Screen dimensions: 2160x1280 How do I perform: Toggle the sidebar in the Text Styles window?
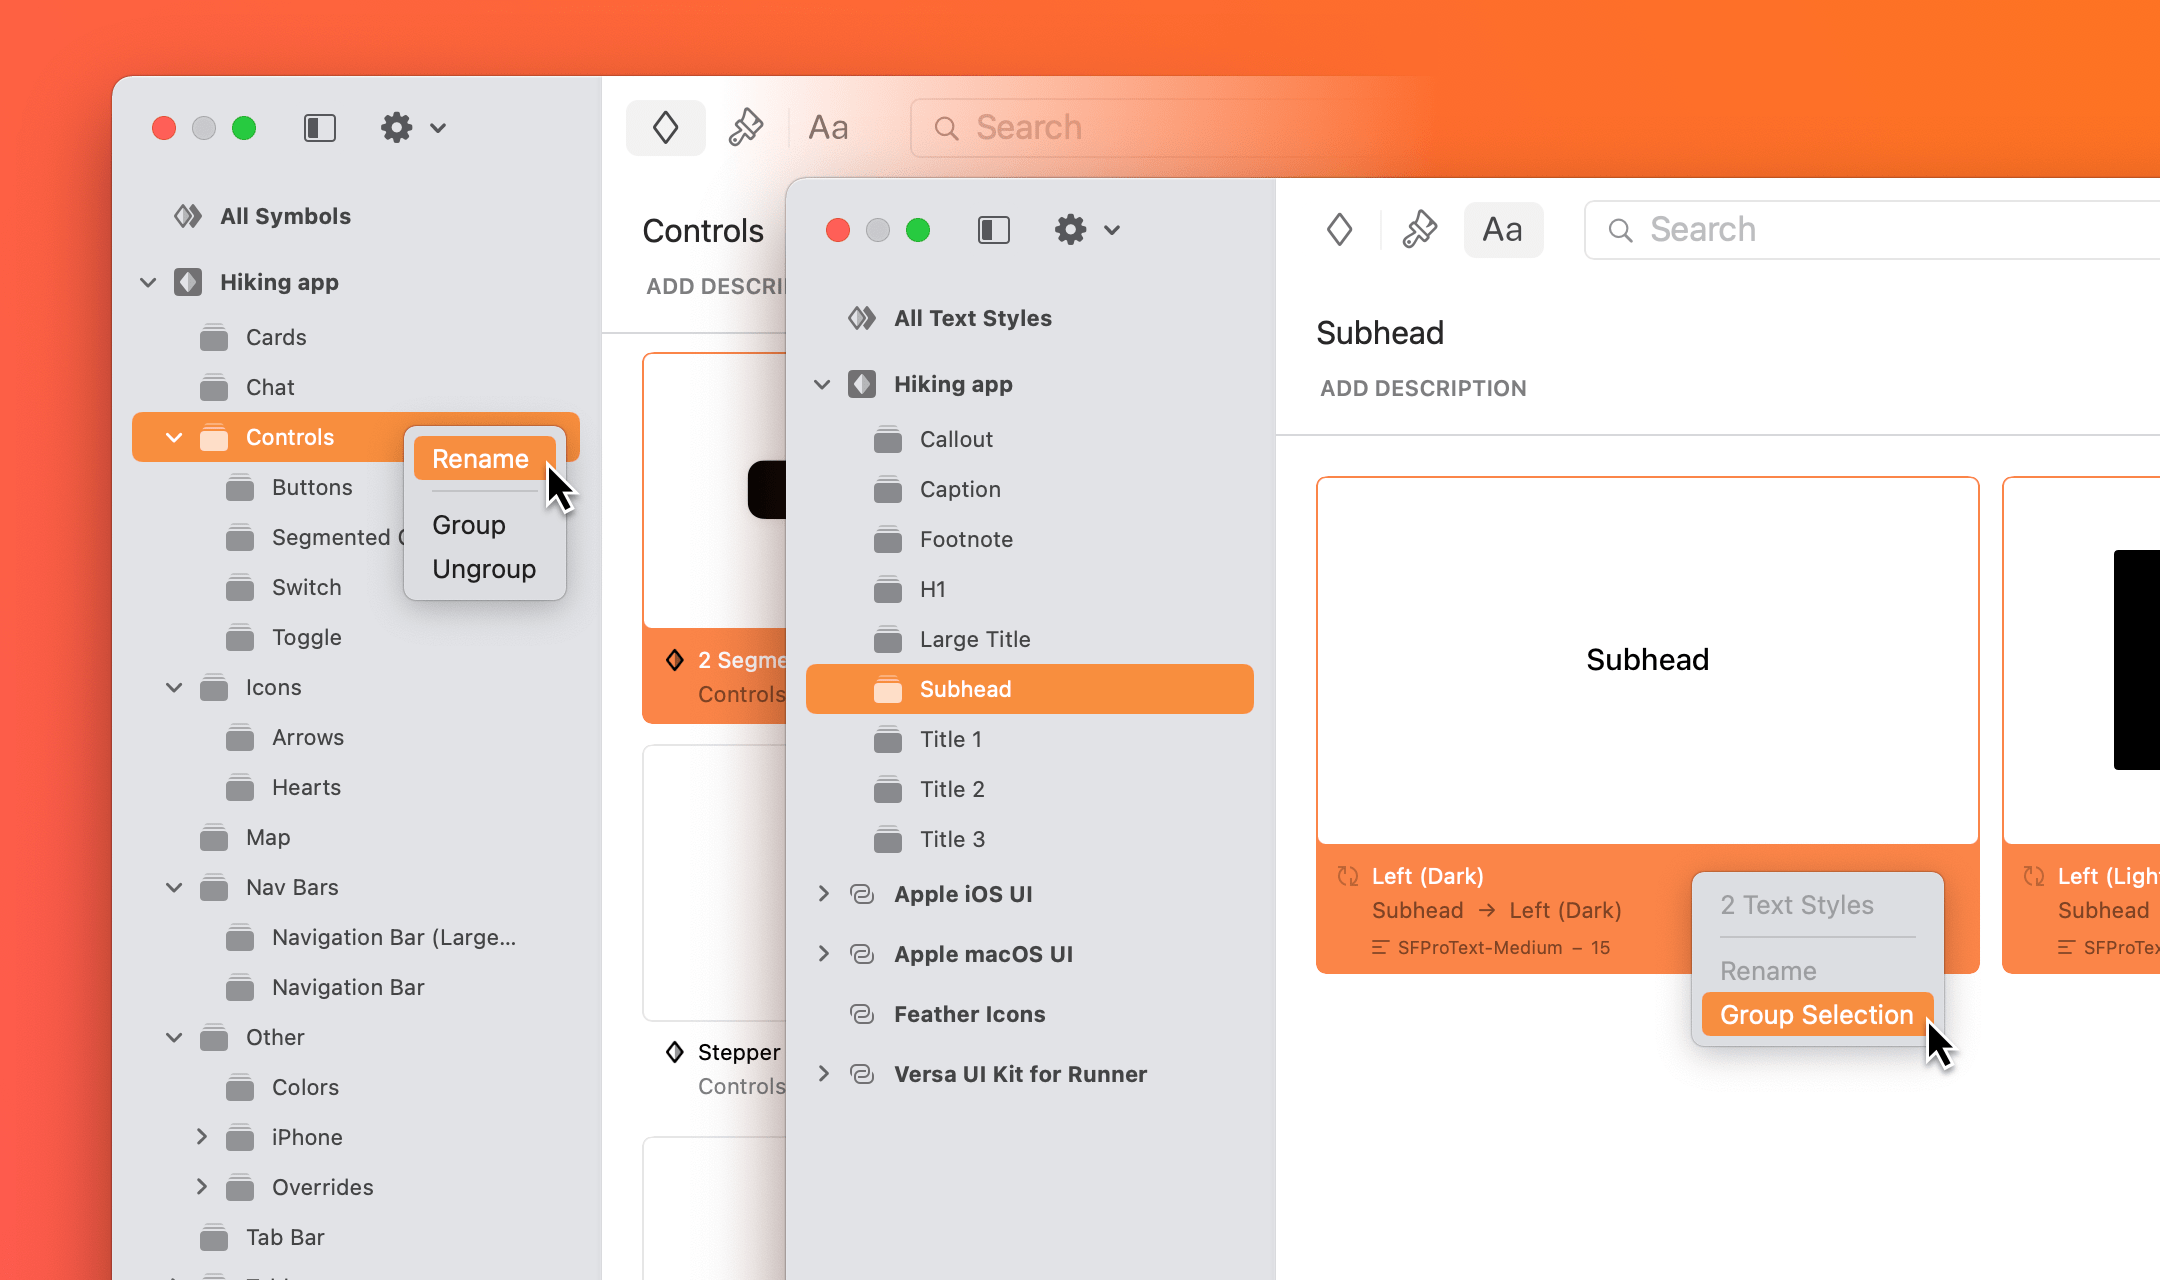(x=993, y=230)
